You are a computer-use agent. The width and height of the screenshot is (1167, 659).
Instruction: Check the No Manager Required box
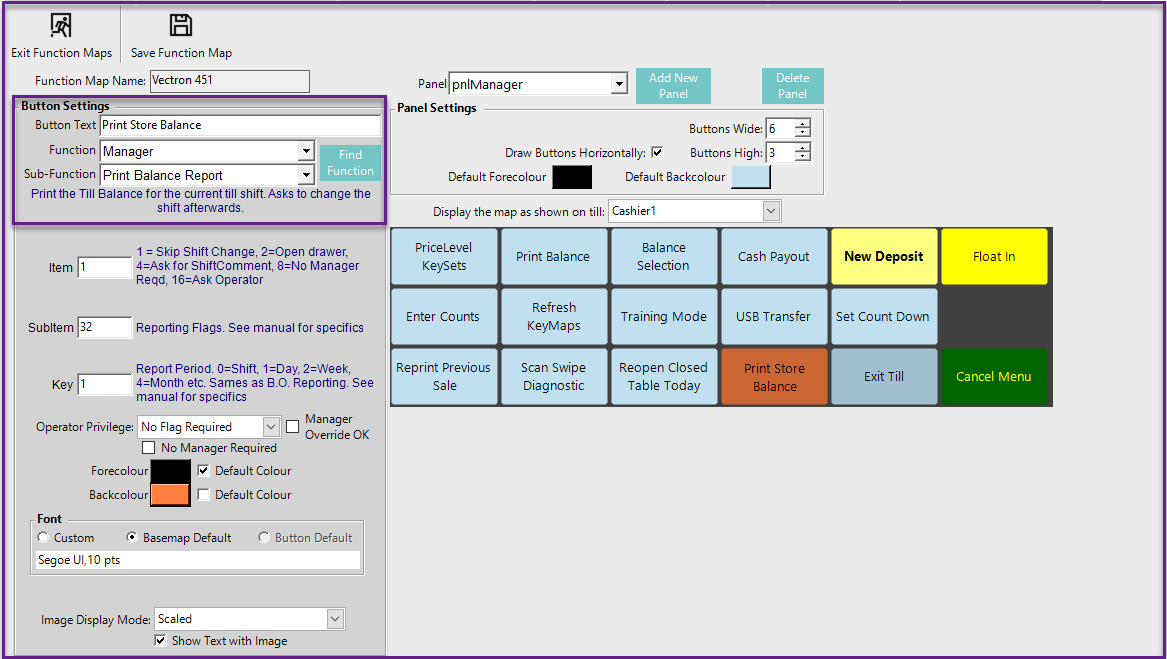pos(149,448)
